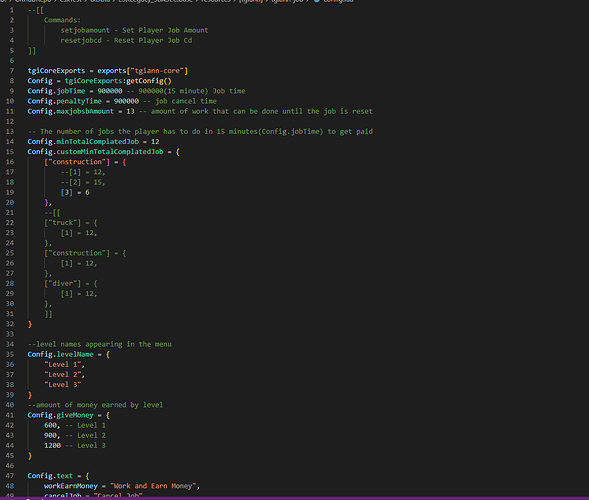Click '--level names appearing in the menu' comment

click(100, 344)
